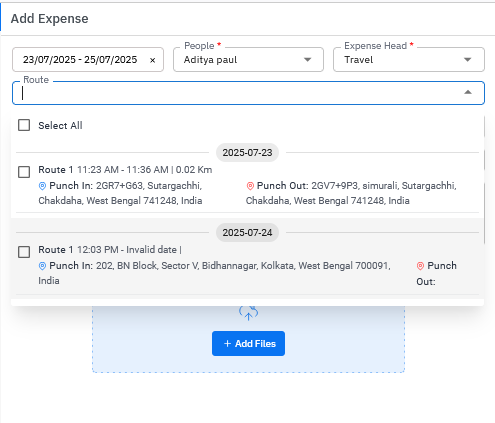Click Punch Out address 2GV7+9P3, simurali
The image size is (495, 423).
(351, 193)
